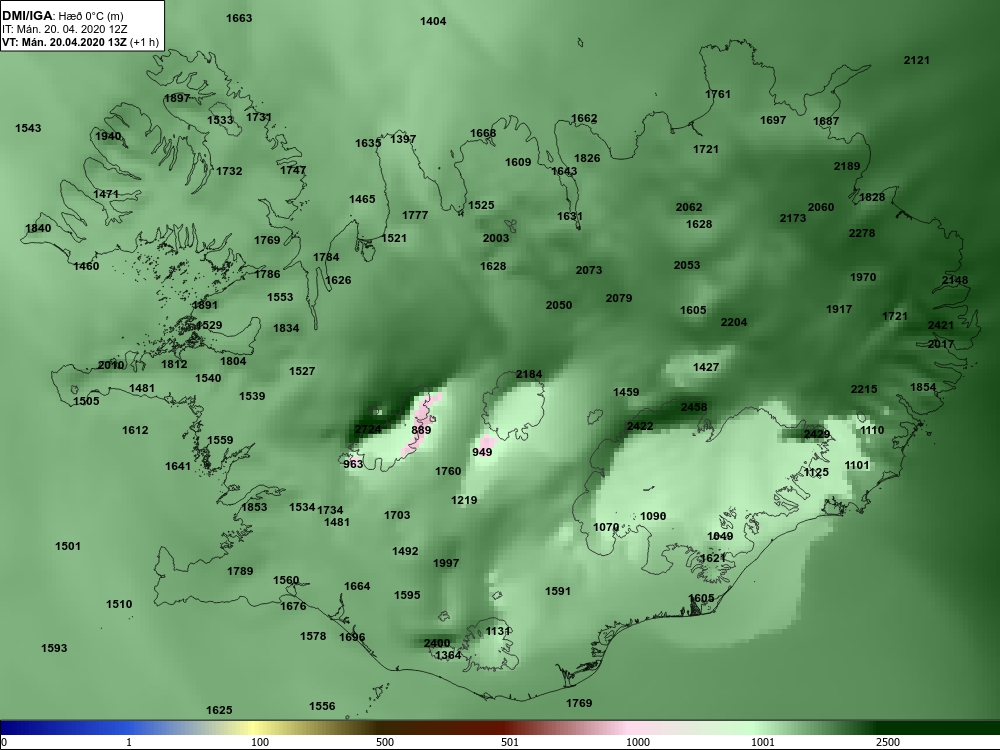
Task: Click the VT valid time line 13Z
Action: (x=79, y=43)
